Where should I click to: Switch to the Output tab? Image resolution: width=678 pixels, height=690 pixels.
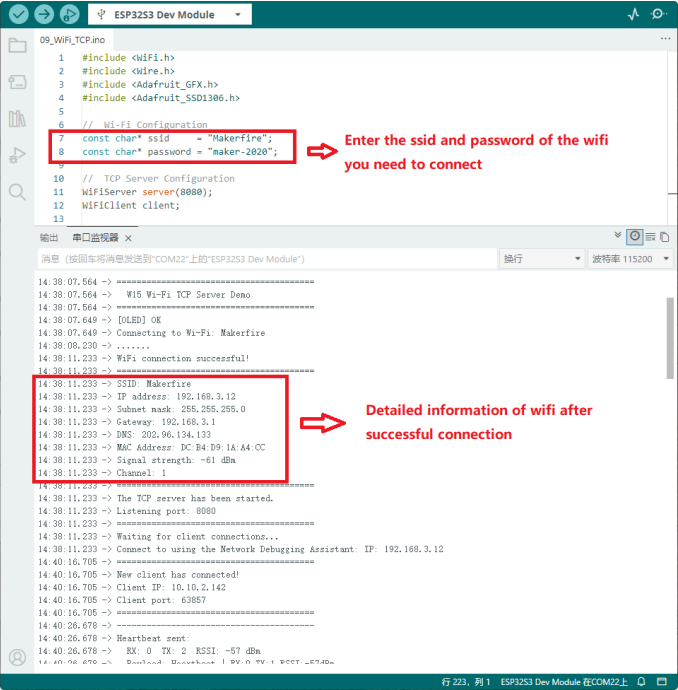(x=49, y=238)
